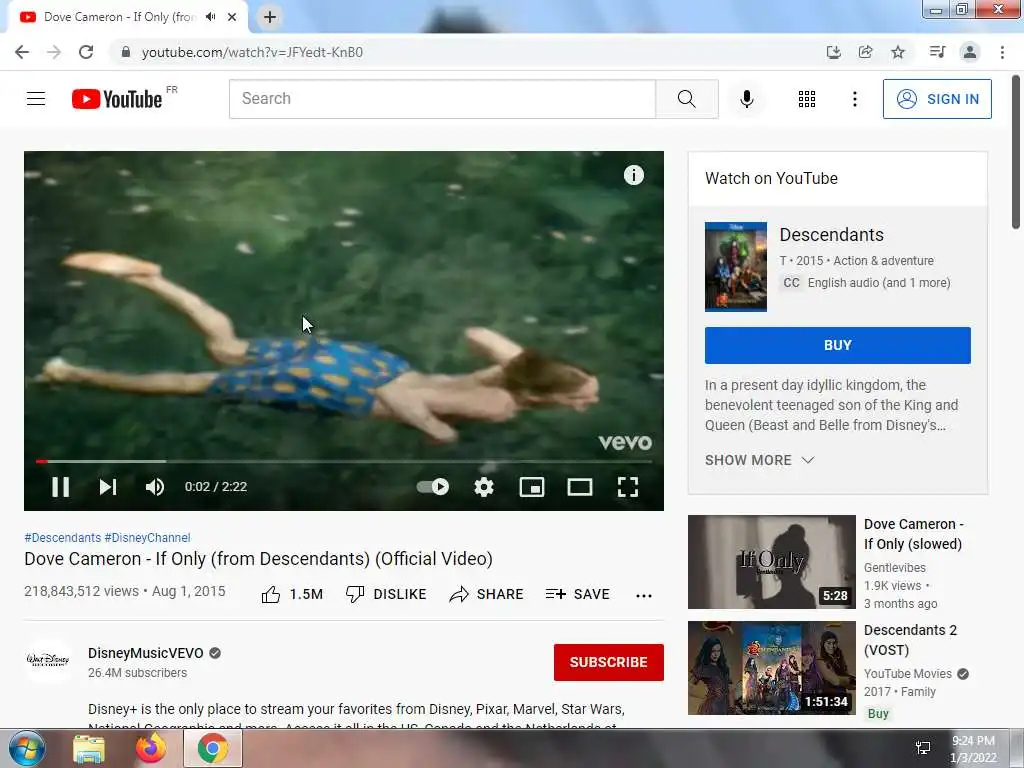Open Dove Cameron If Only (slowed) title
Image resolution: width=1024 pixels, height=768 pixels.
[x=913, y=534]
